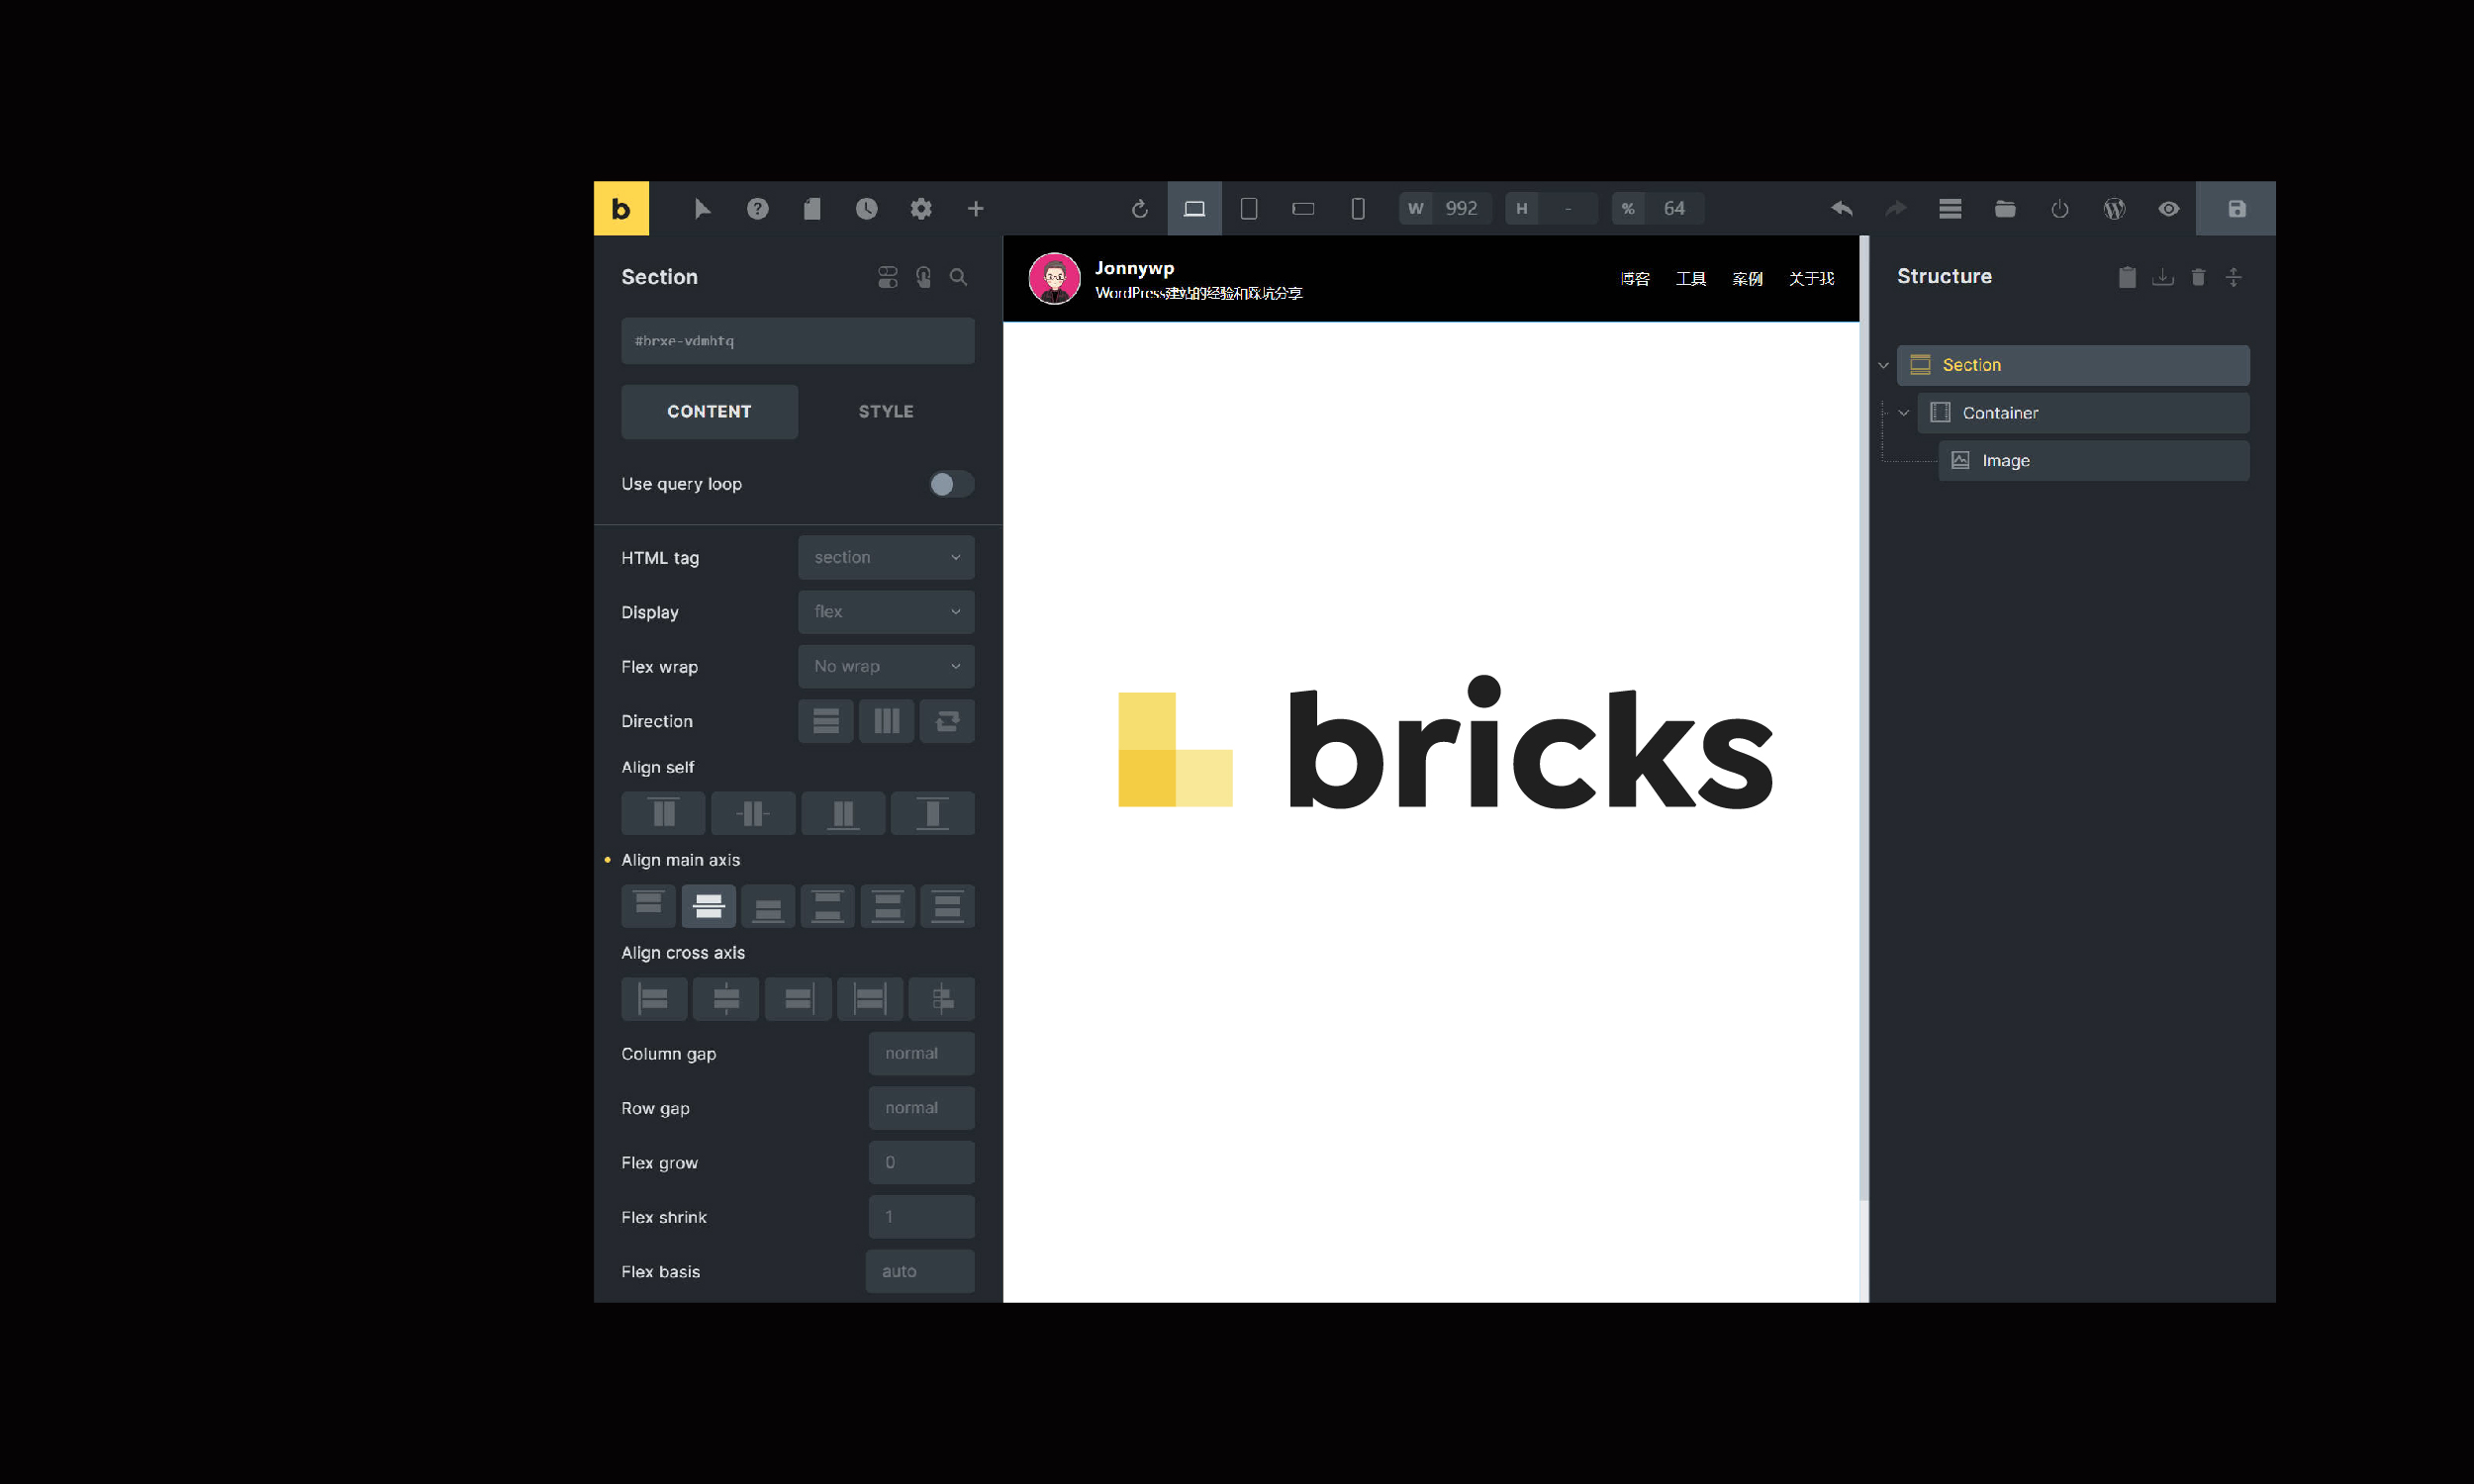The image size is (2474, 1484).
Task: Select the pointer arrow tool in toolbar
Action: 703,208
